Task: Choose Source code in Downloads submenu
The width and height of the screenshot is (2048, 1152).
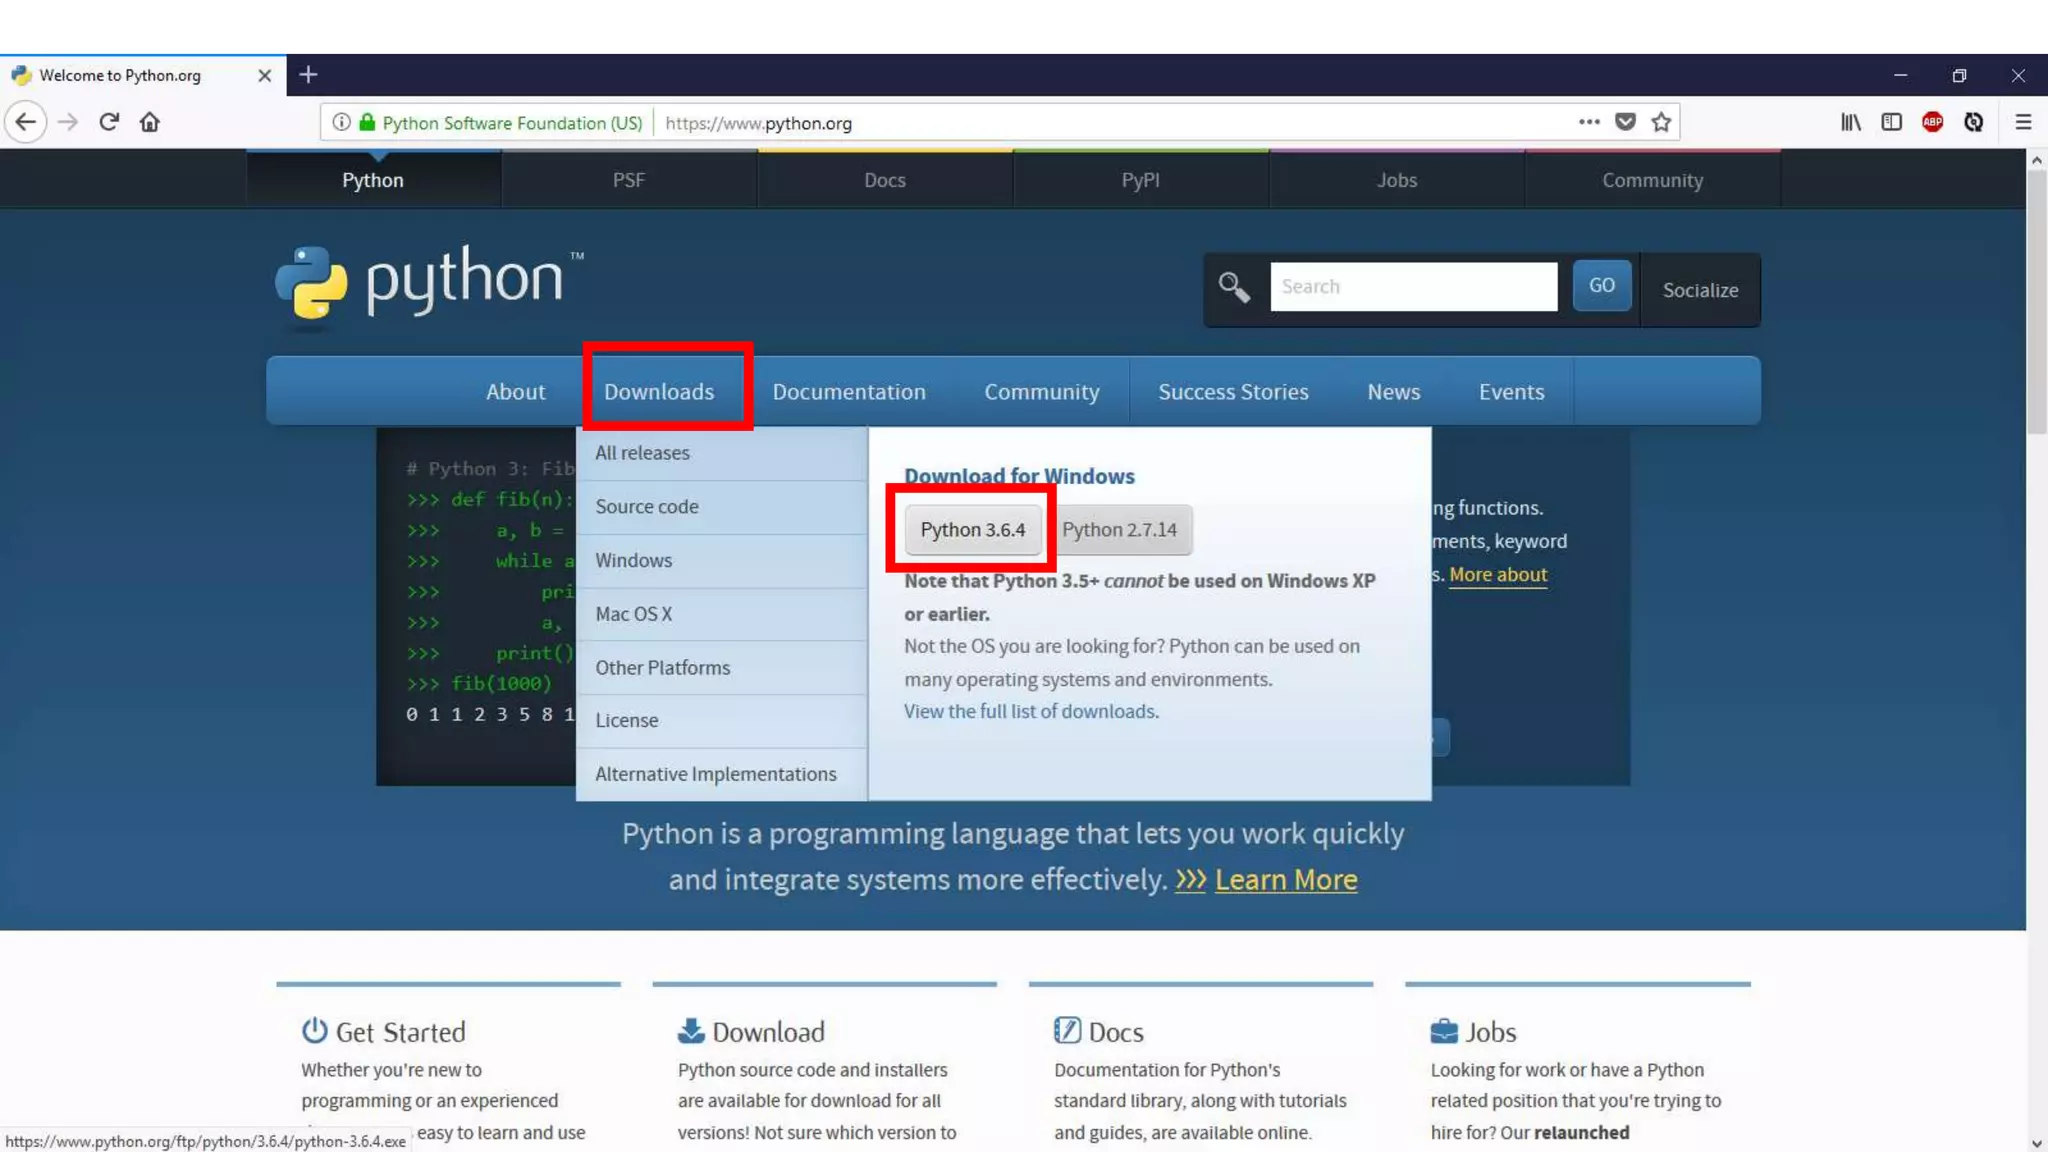Action: [x=722, y=507]
